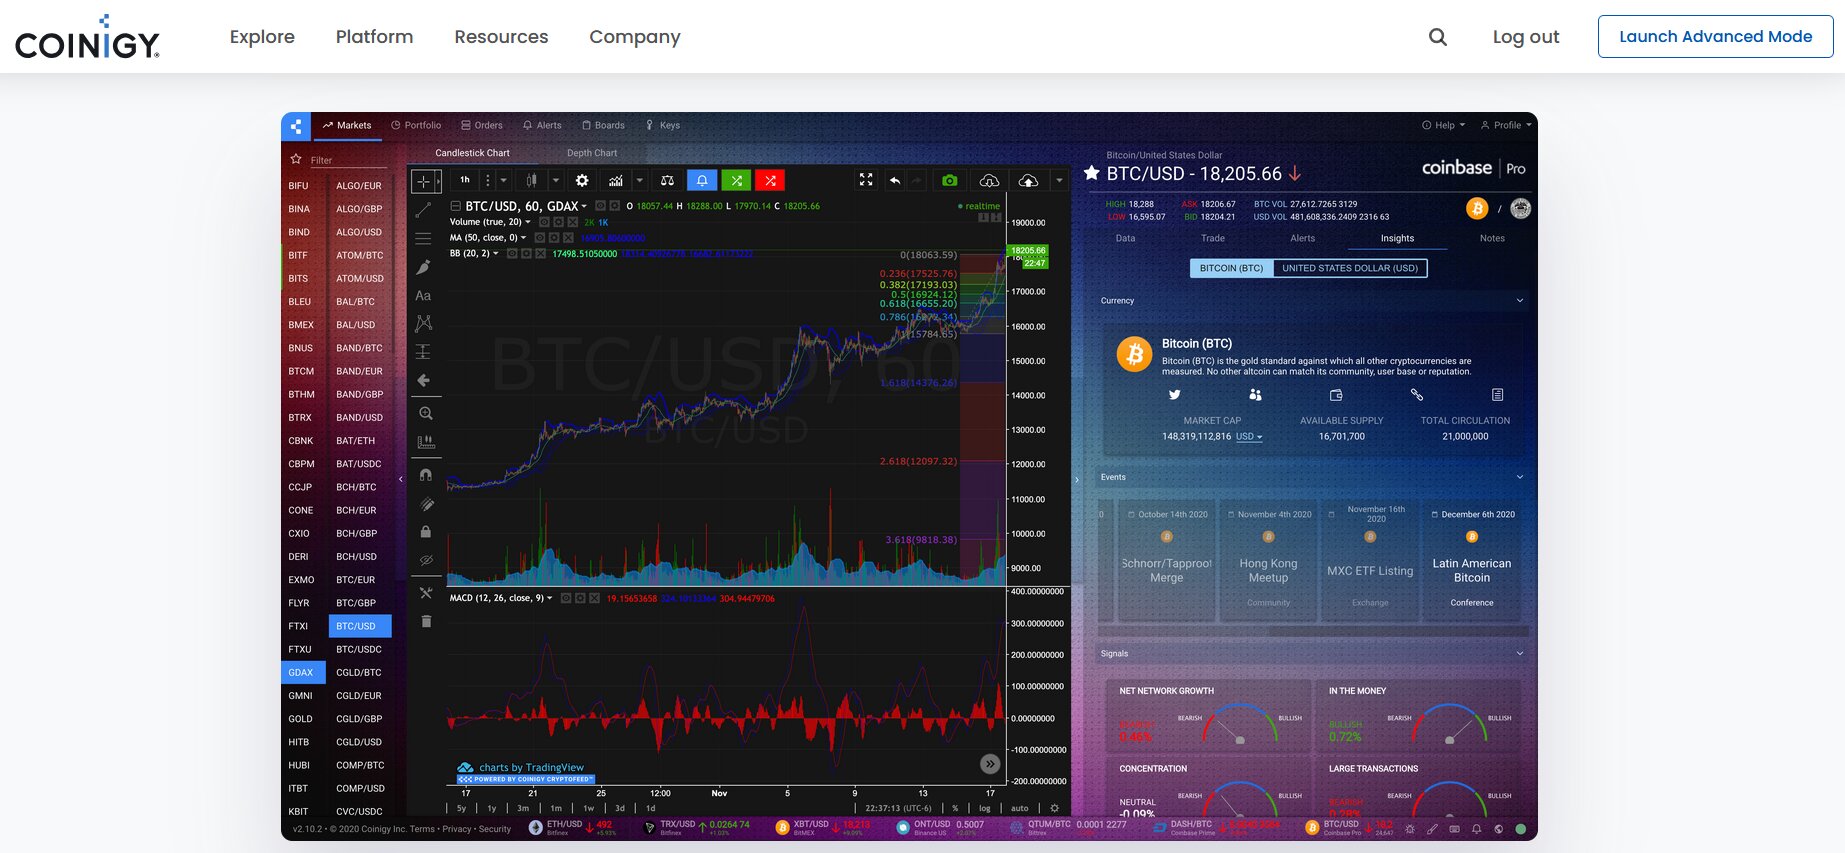Select the Aa text annotation tool
Image resolution: width=1845 pixels, height=853 pixels.
(423, 296)
